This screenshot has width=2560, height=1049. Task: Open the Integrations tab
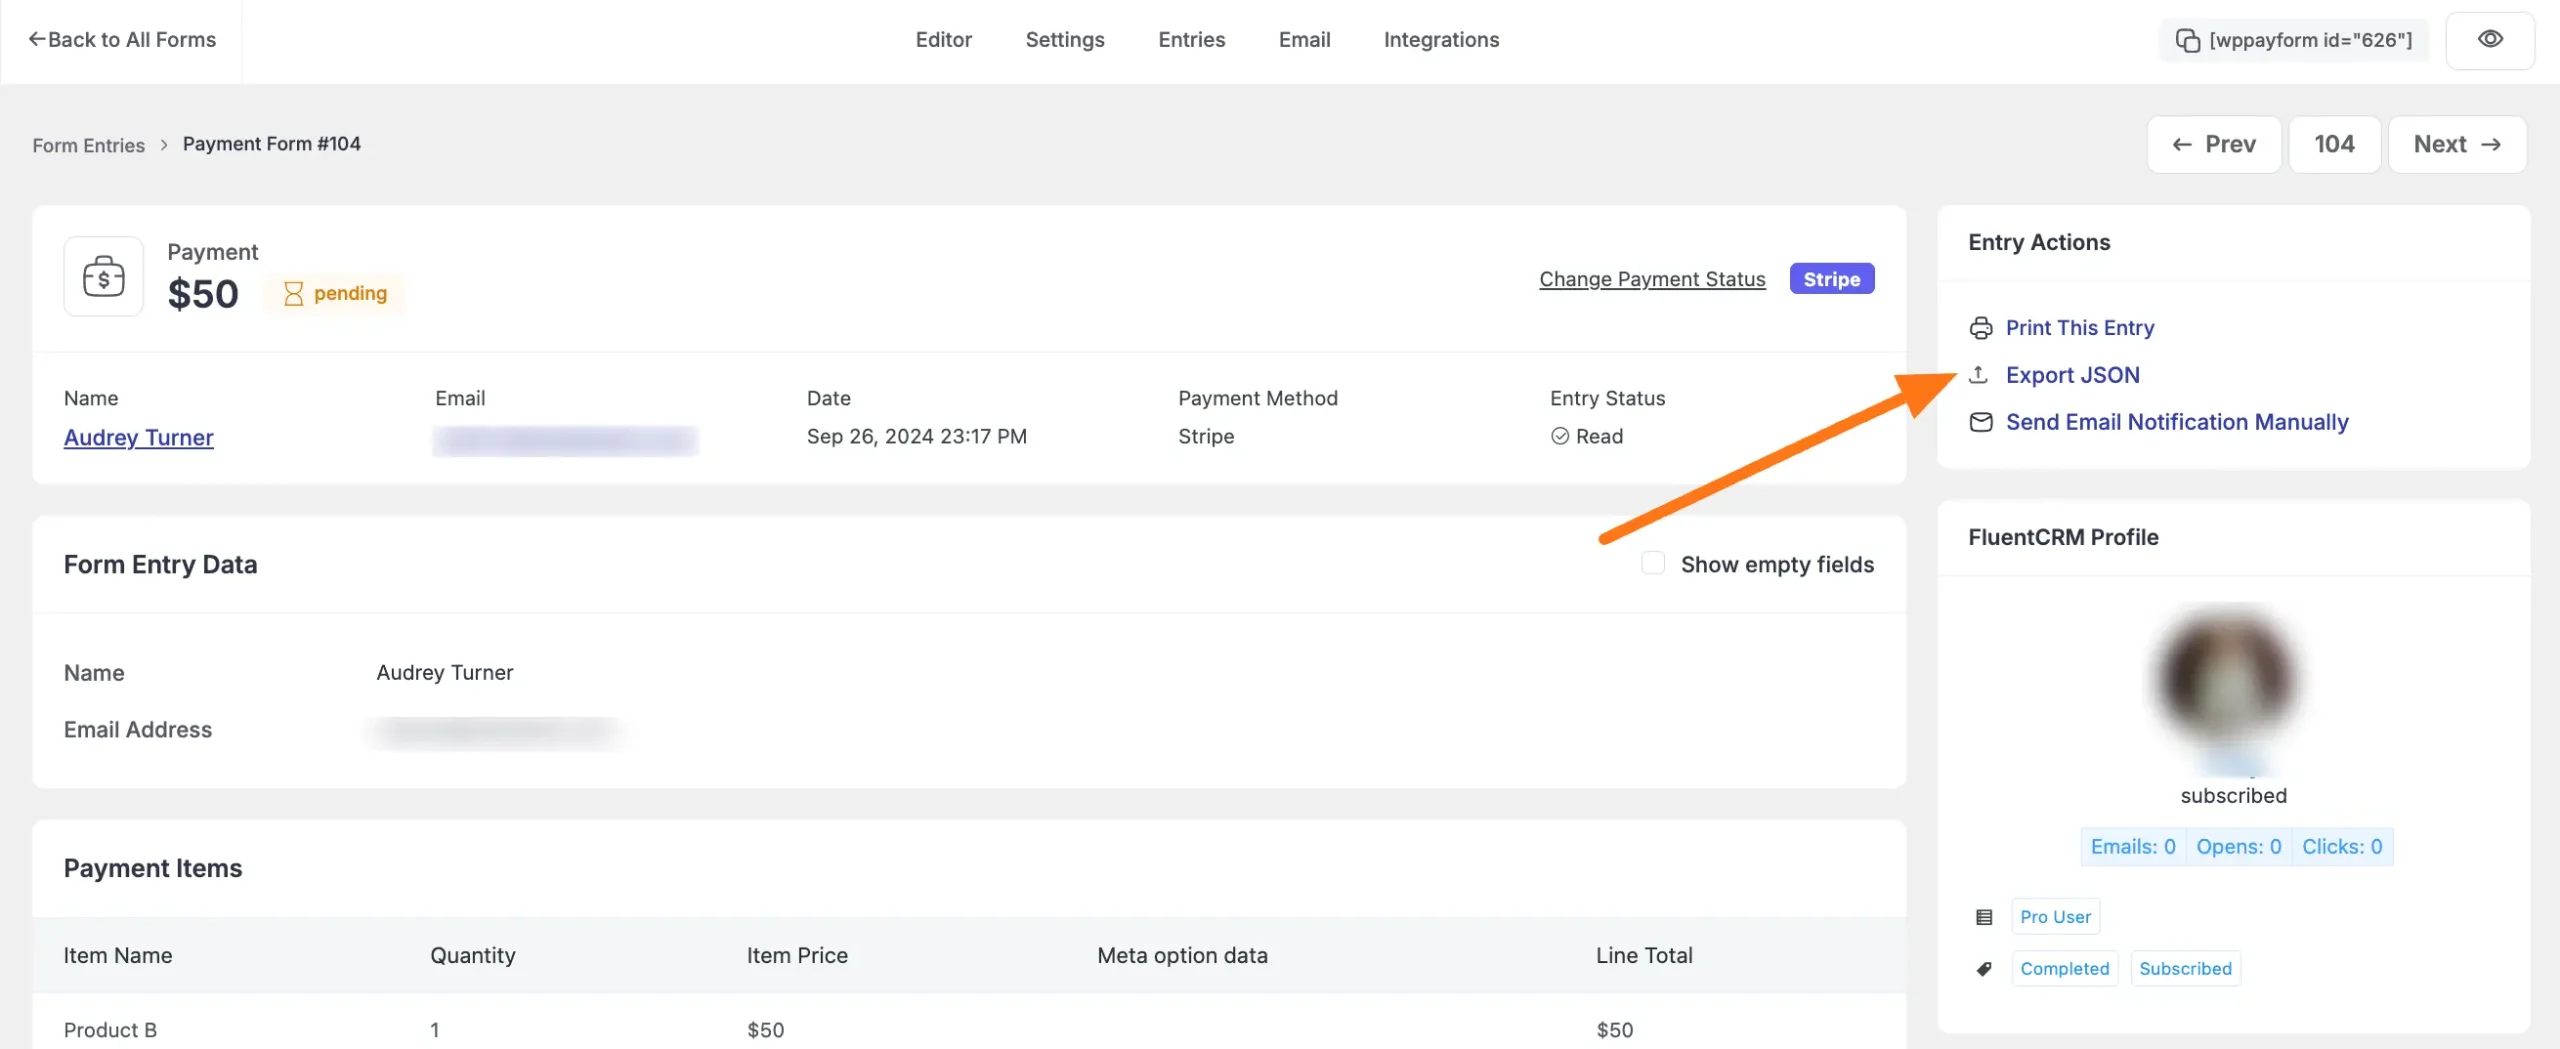pyautogui.click(x=1441, y=40)
